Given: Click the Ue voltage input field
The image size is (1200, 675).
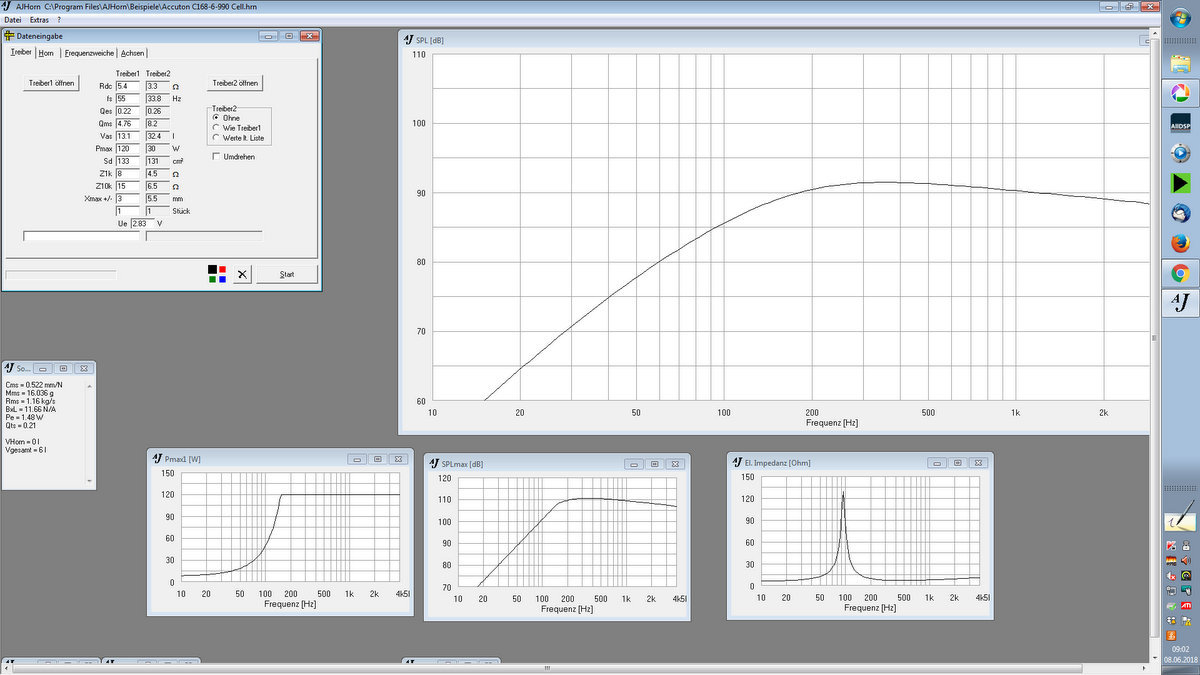Looking at the screenshot, I should point(145,223).
